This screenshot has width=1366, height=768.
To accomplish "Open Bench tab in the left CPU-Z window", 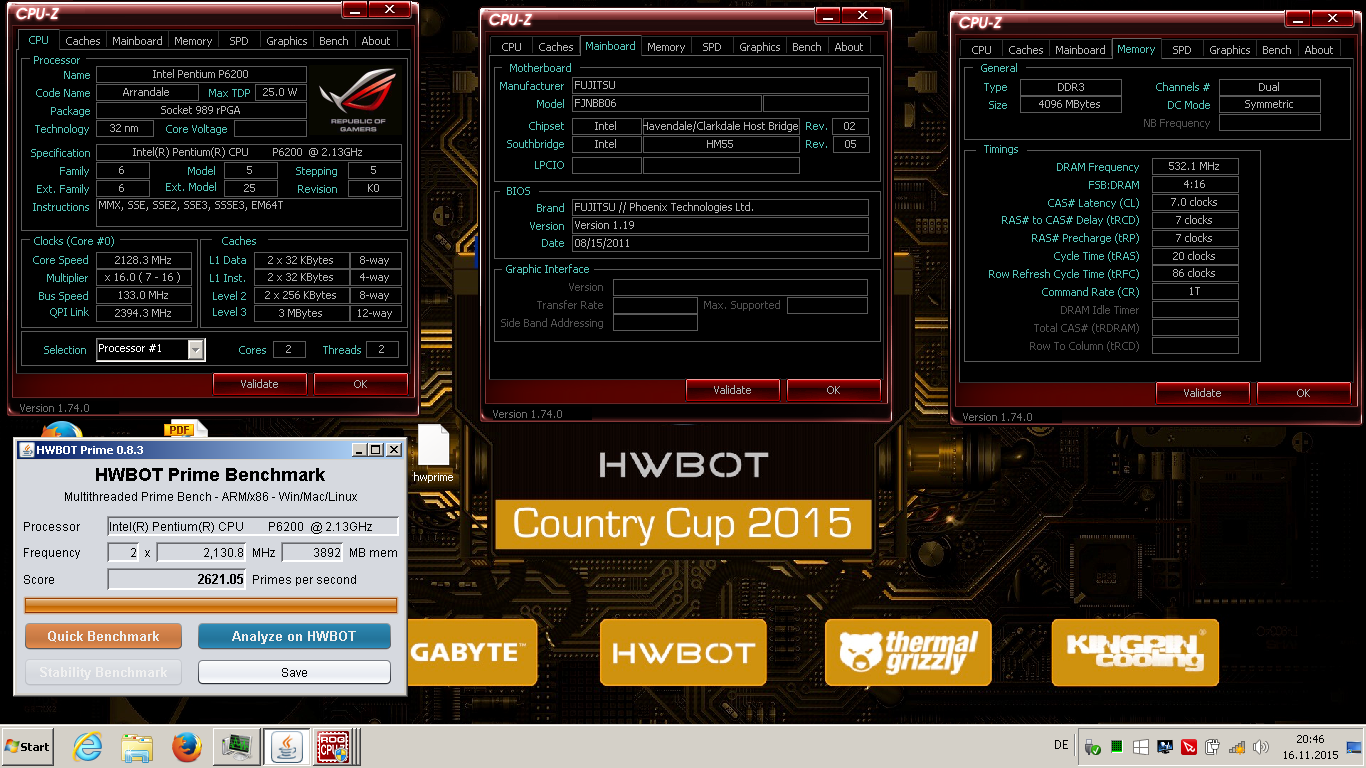I will pos(334,41).
